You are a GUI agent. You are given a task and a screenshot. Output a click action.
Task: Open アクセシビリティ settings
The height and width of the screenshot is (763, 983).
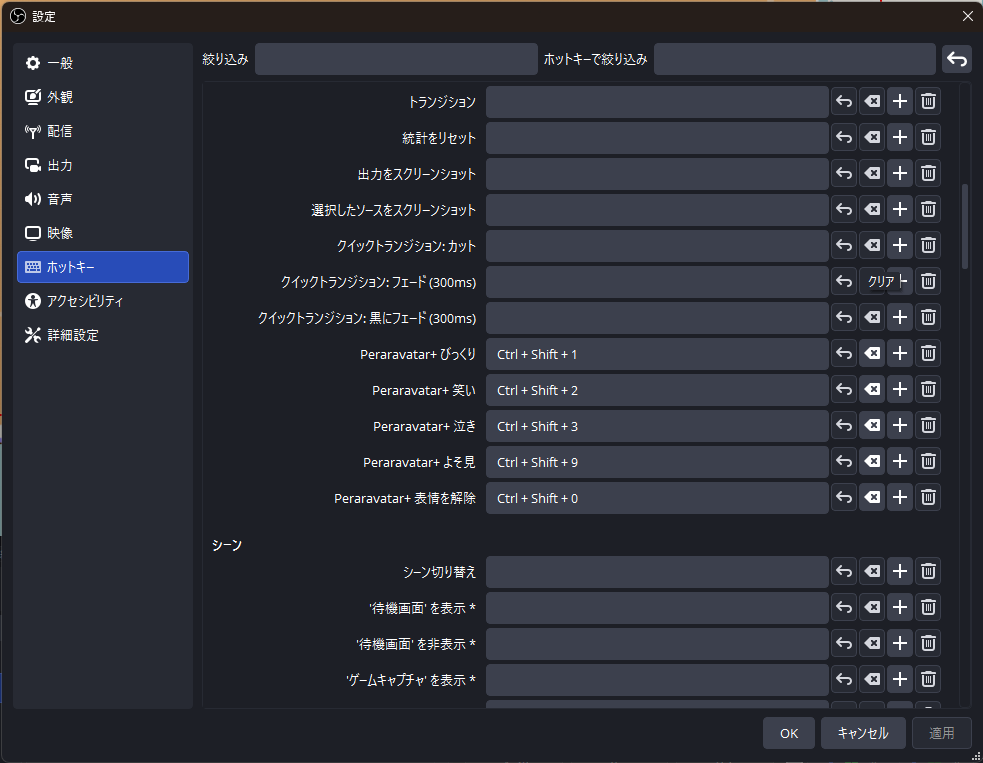point(103,301)
